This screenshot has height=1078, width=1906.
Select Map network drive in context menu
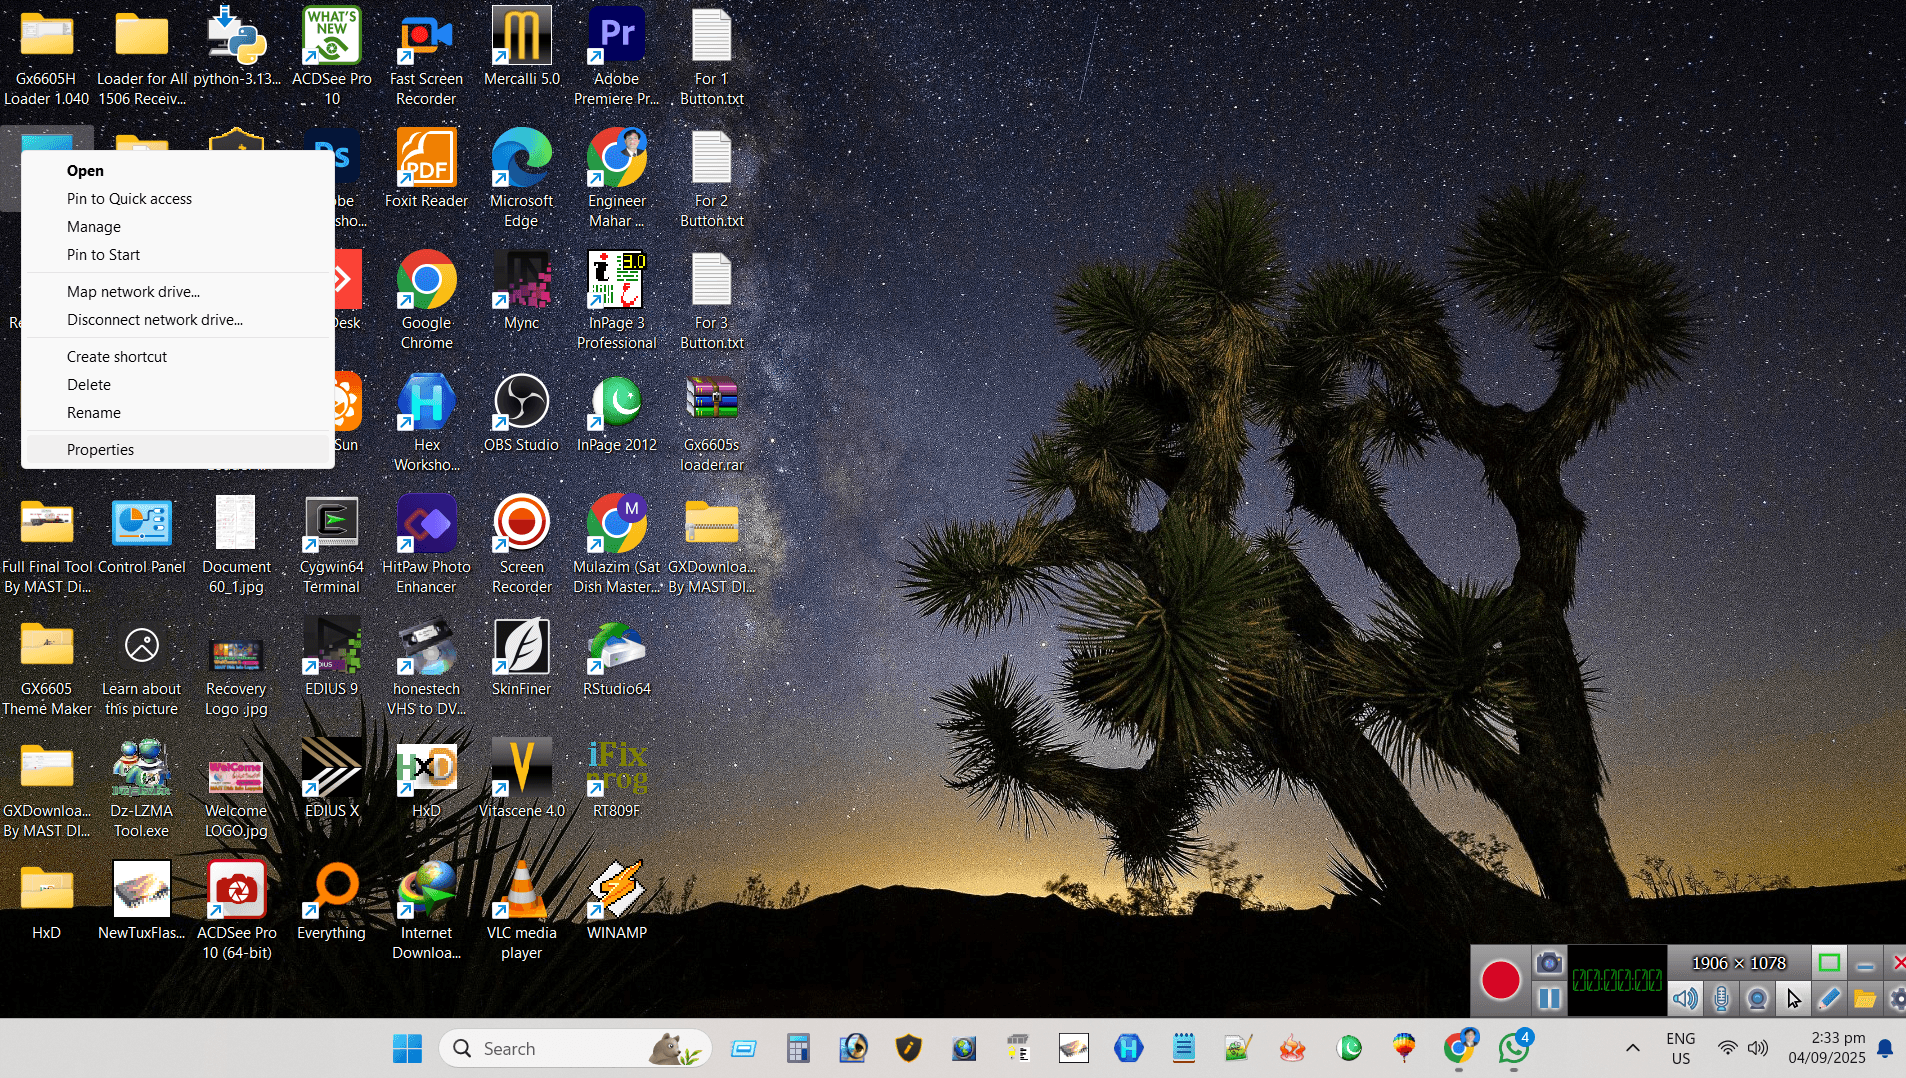coord(133,292)
